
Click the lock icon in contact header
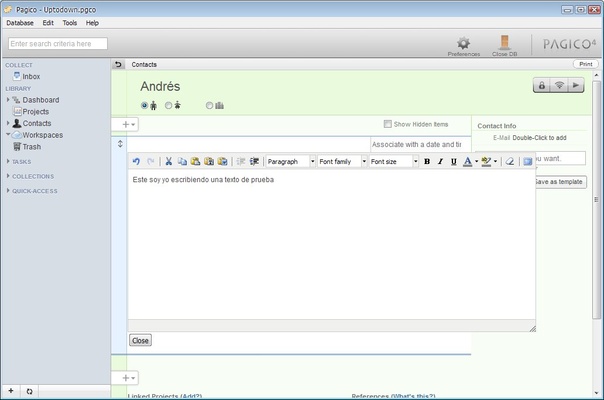[x=542, y=85]
